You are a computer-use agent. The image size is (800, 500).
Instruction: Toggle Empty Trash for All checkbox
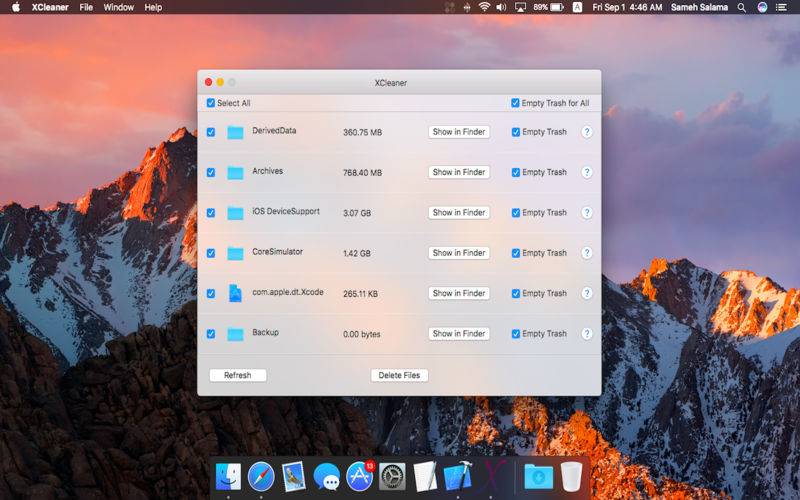click(515, 103)
